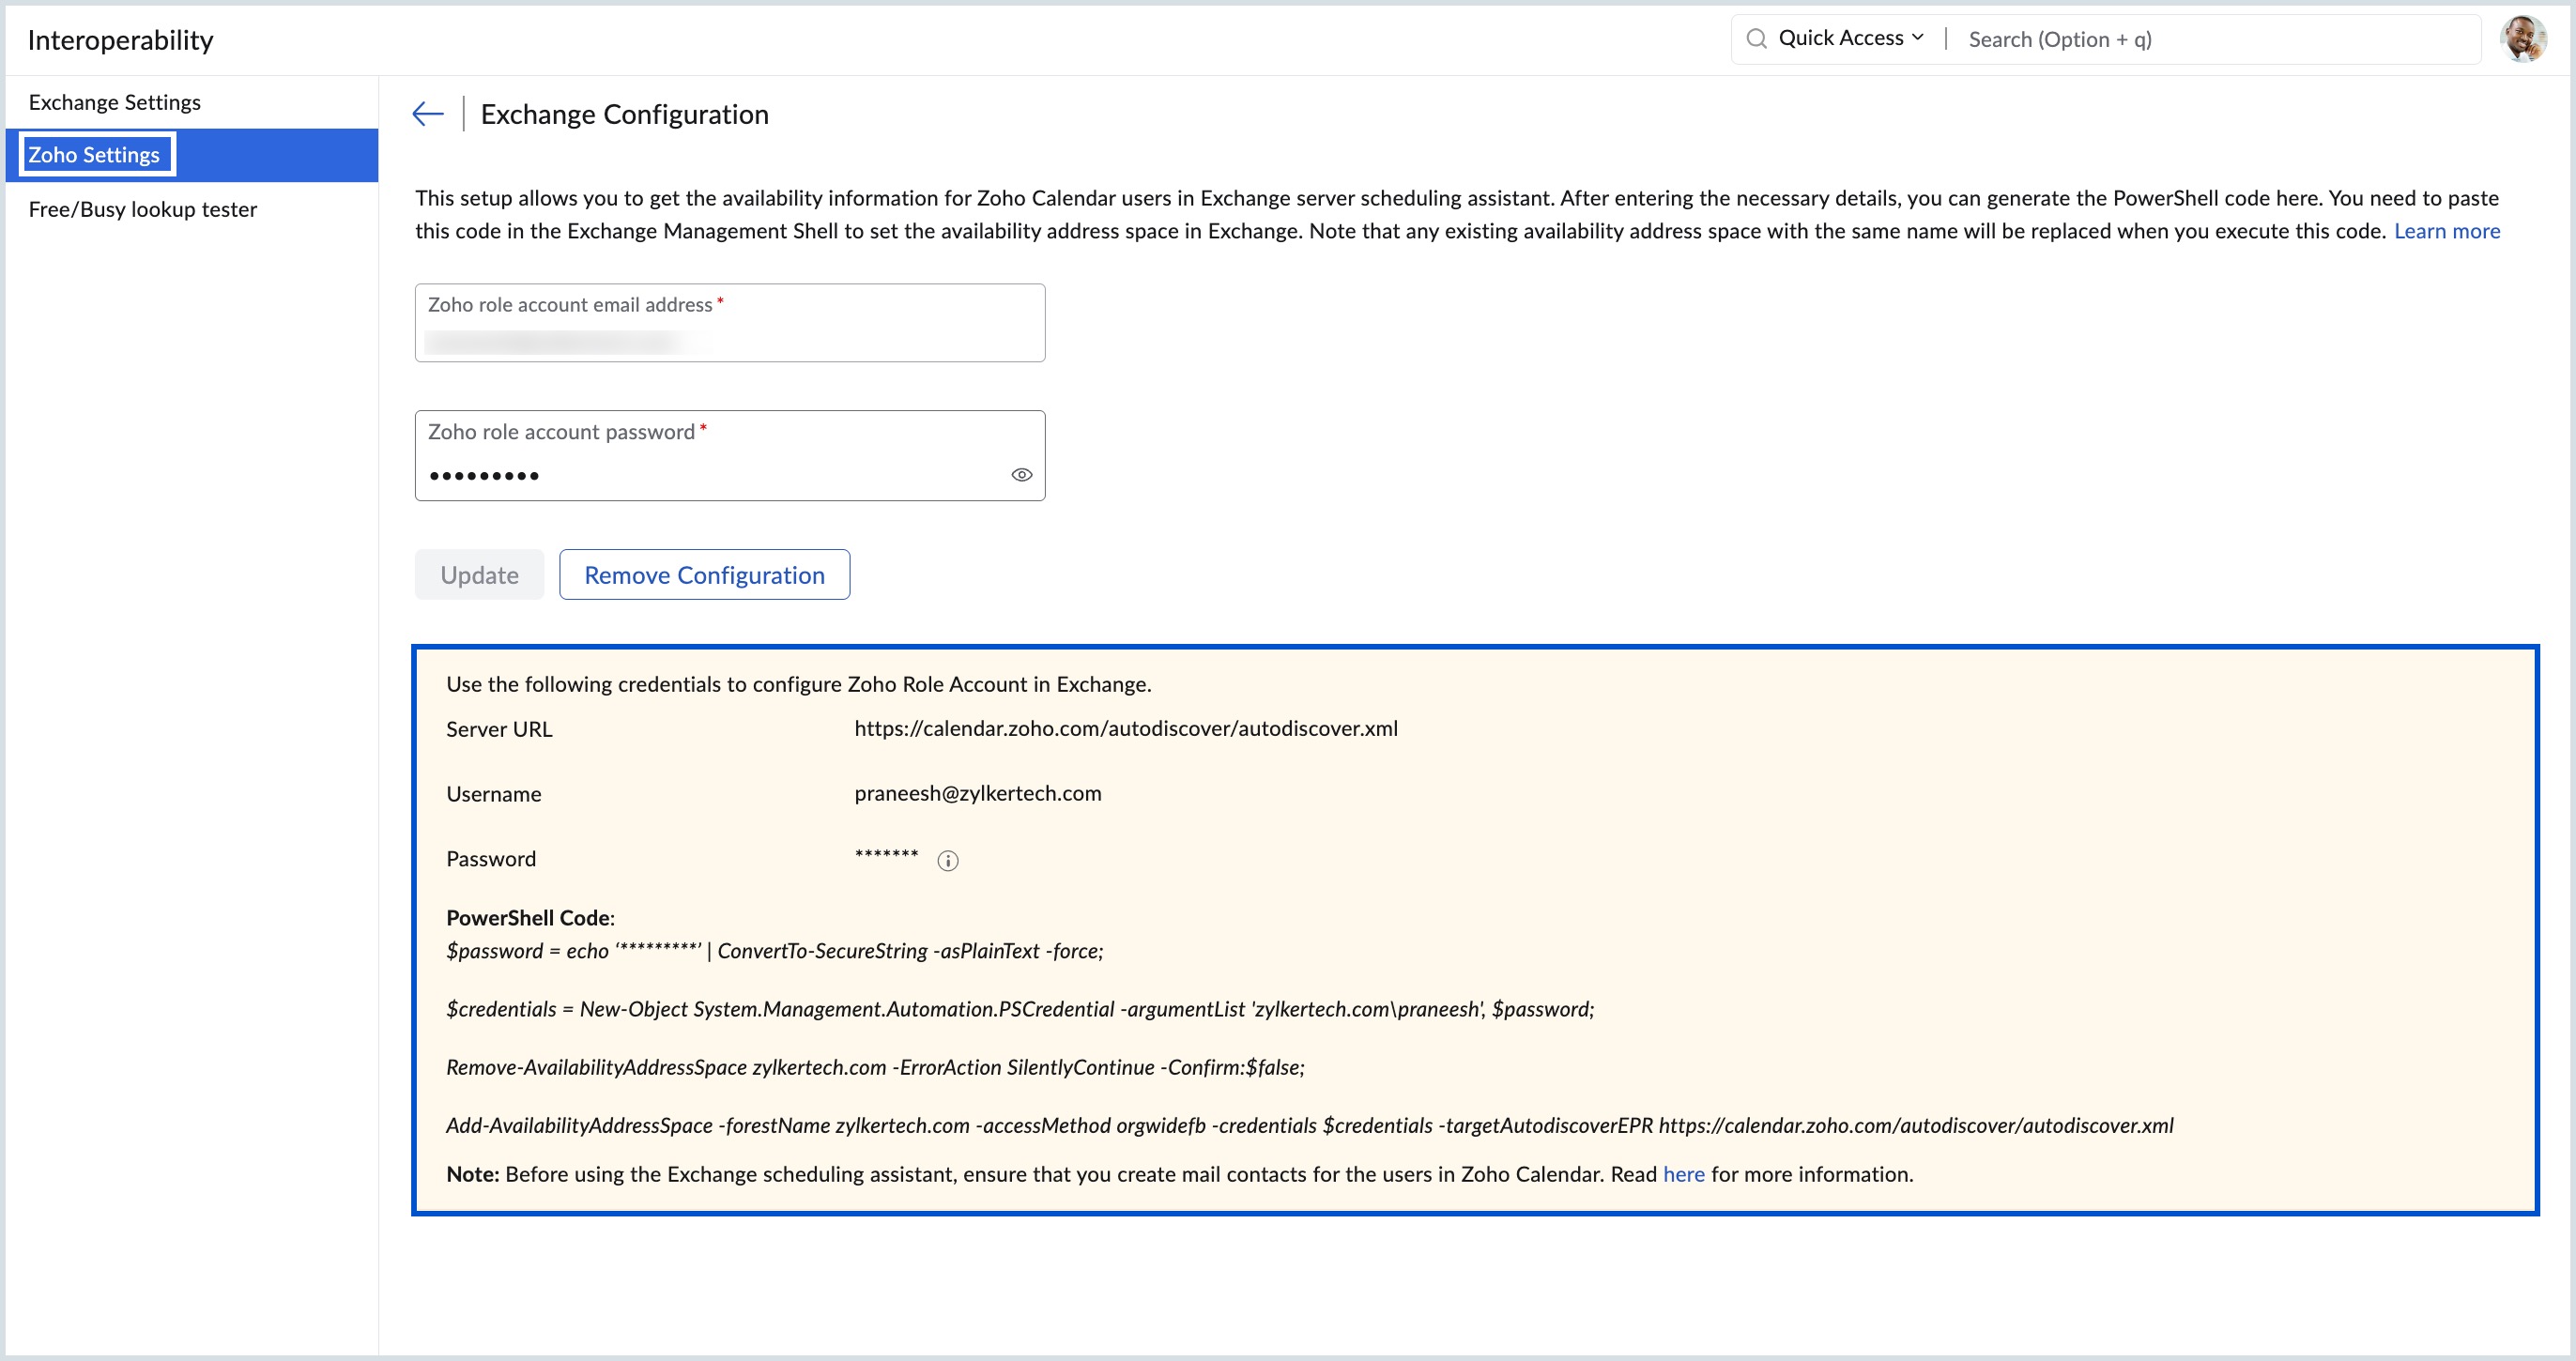Open the 'here' link in Note
The width and height of the screenshot is (2576, 1361).
(x=1683, y=1174)
